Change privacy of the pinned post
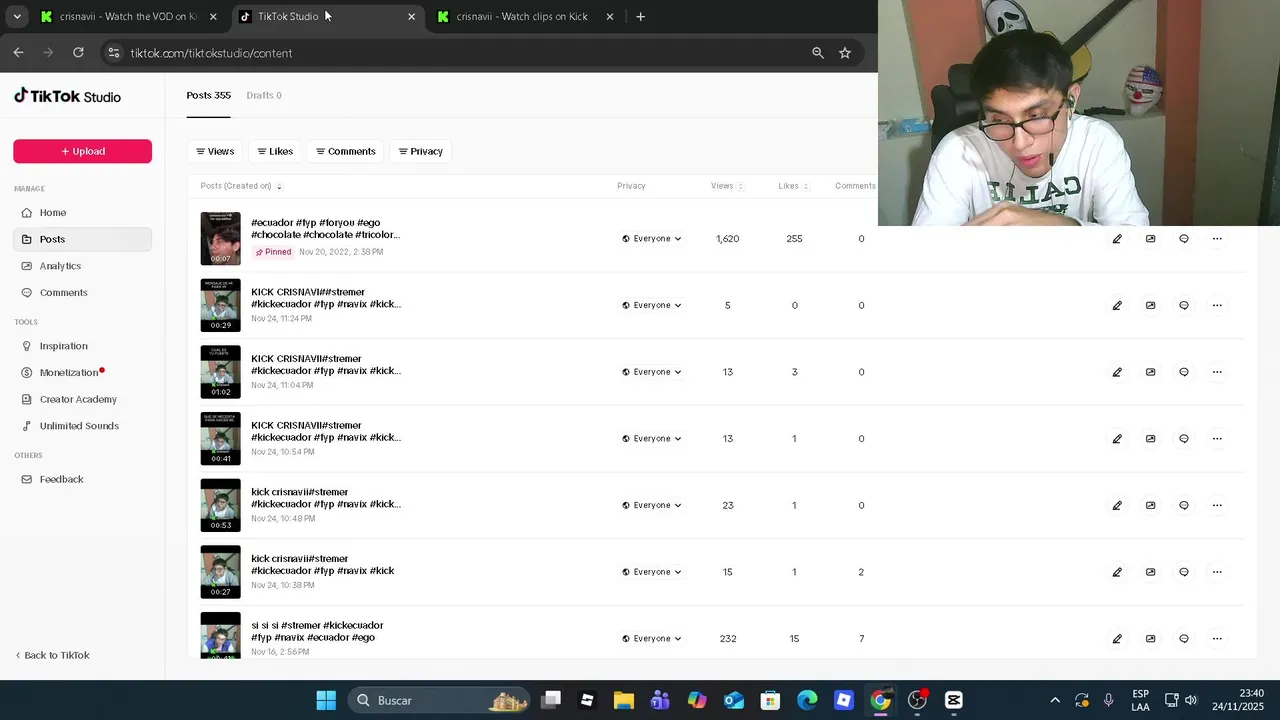Viewport: 1280px width, 720px height. click(x=652, y=239)
